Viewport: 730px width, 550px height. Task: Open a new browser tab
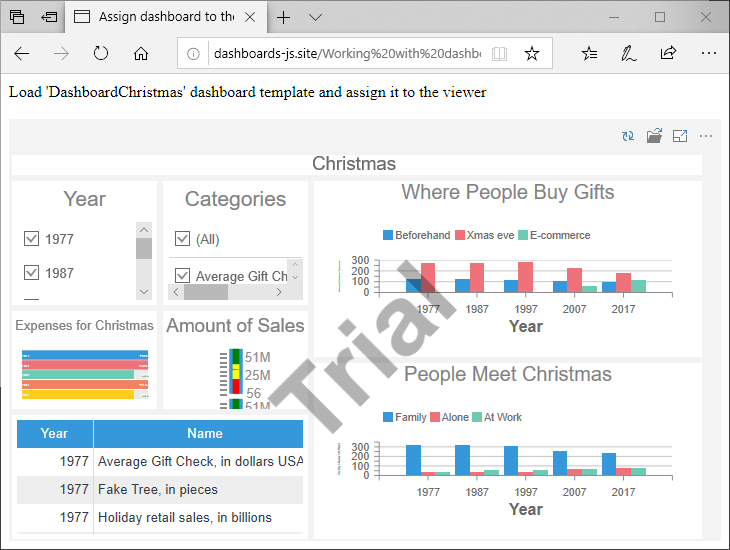pyautogui.click(x=284, y=17)
